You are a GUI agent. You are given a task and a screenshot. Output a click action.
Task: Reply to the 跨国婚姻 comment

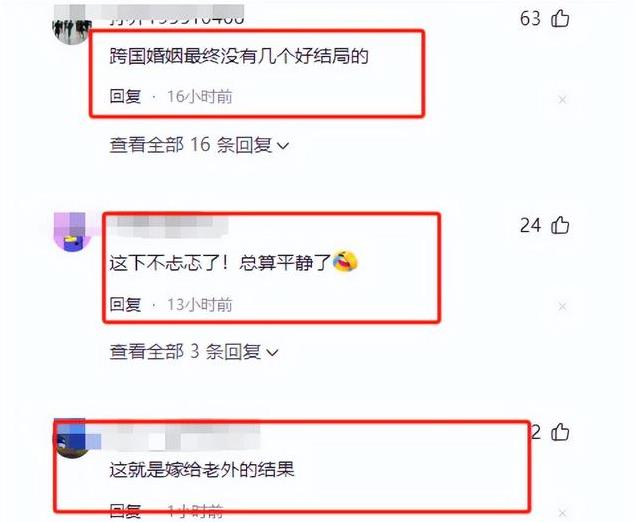pyautogui.click(x=125, y=97)
